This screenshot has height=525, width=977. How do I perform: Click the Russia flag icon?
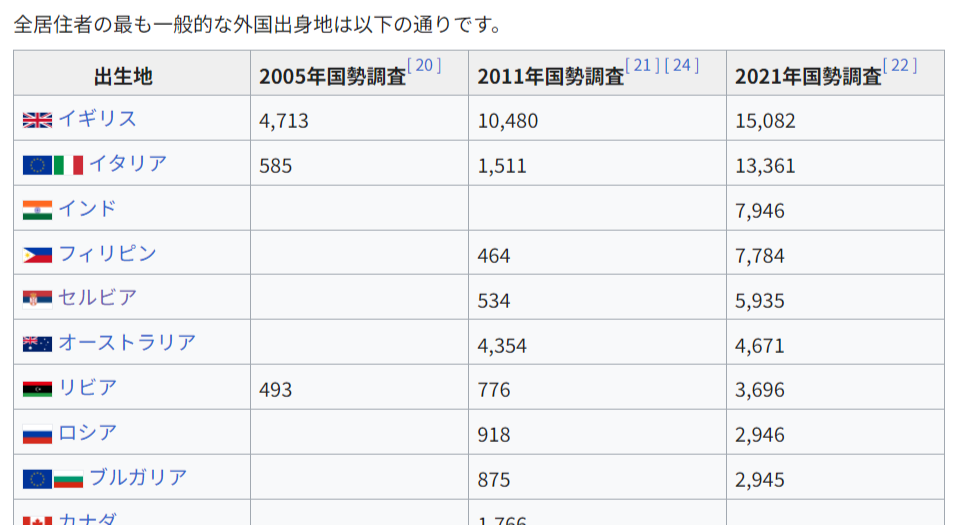(37, 434)
